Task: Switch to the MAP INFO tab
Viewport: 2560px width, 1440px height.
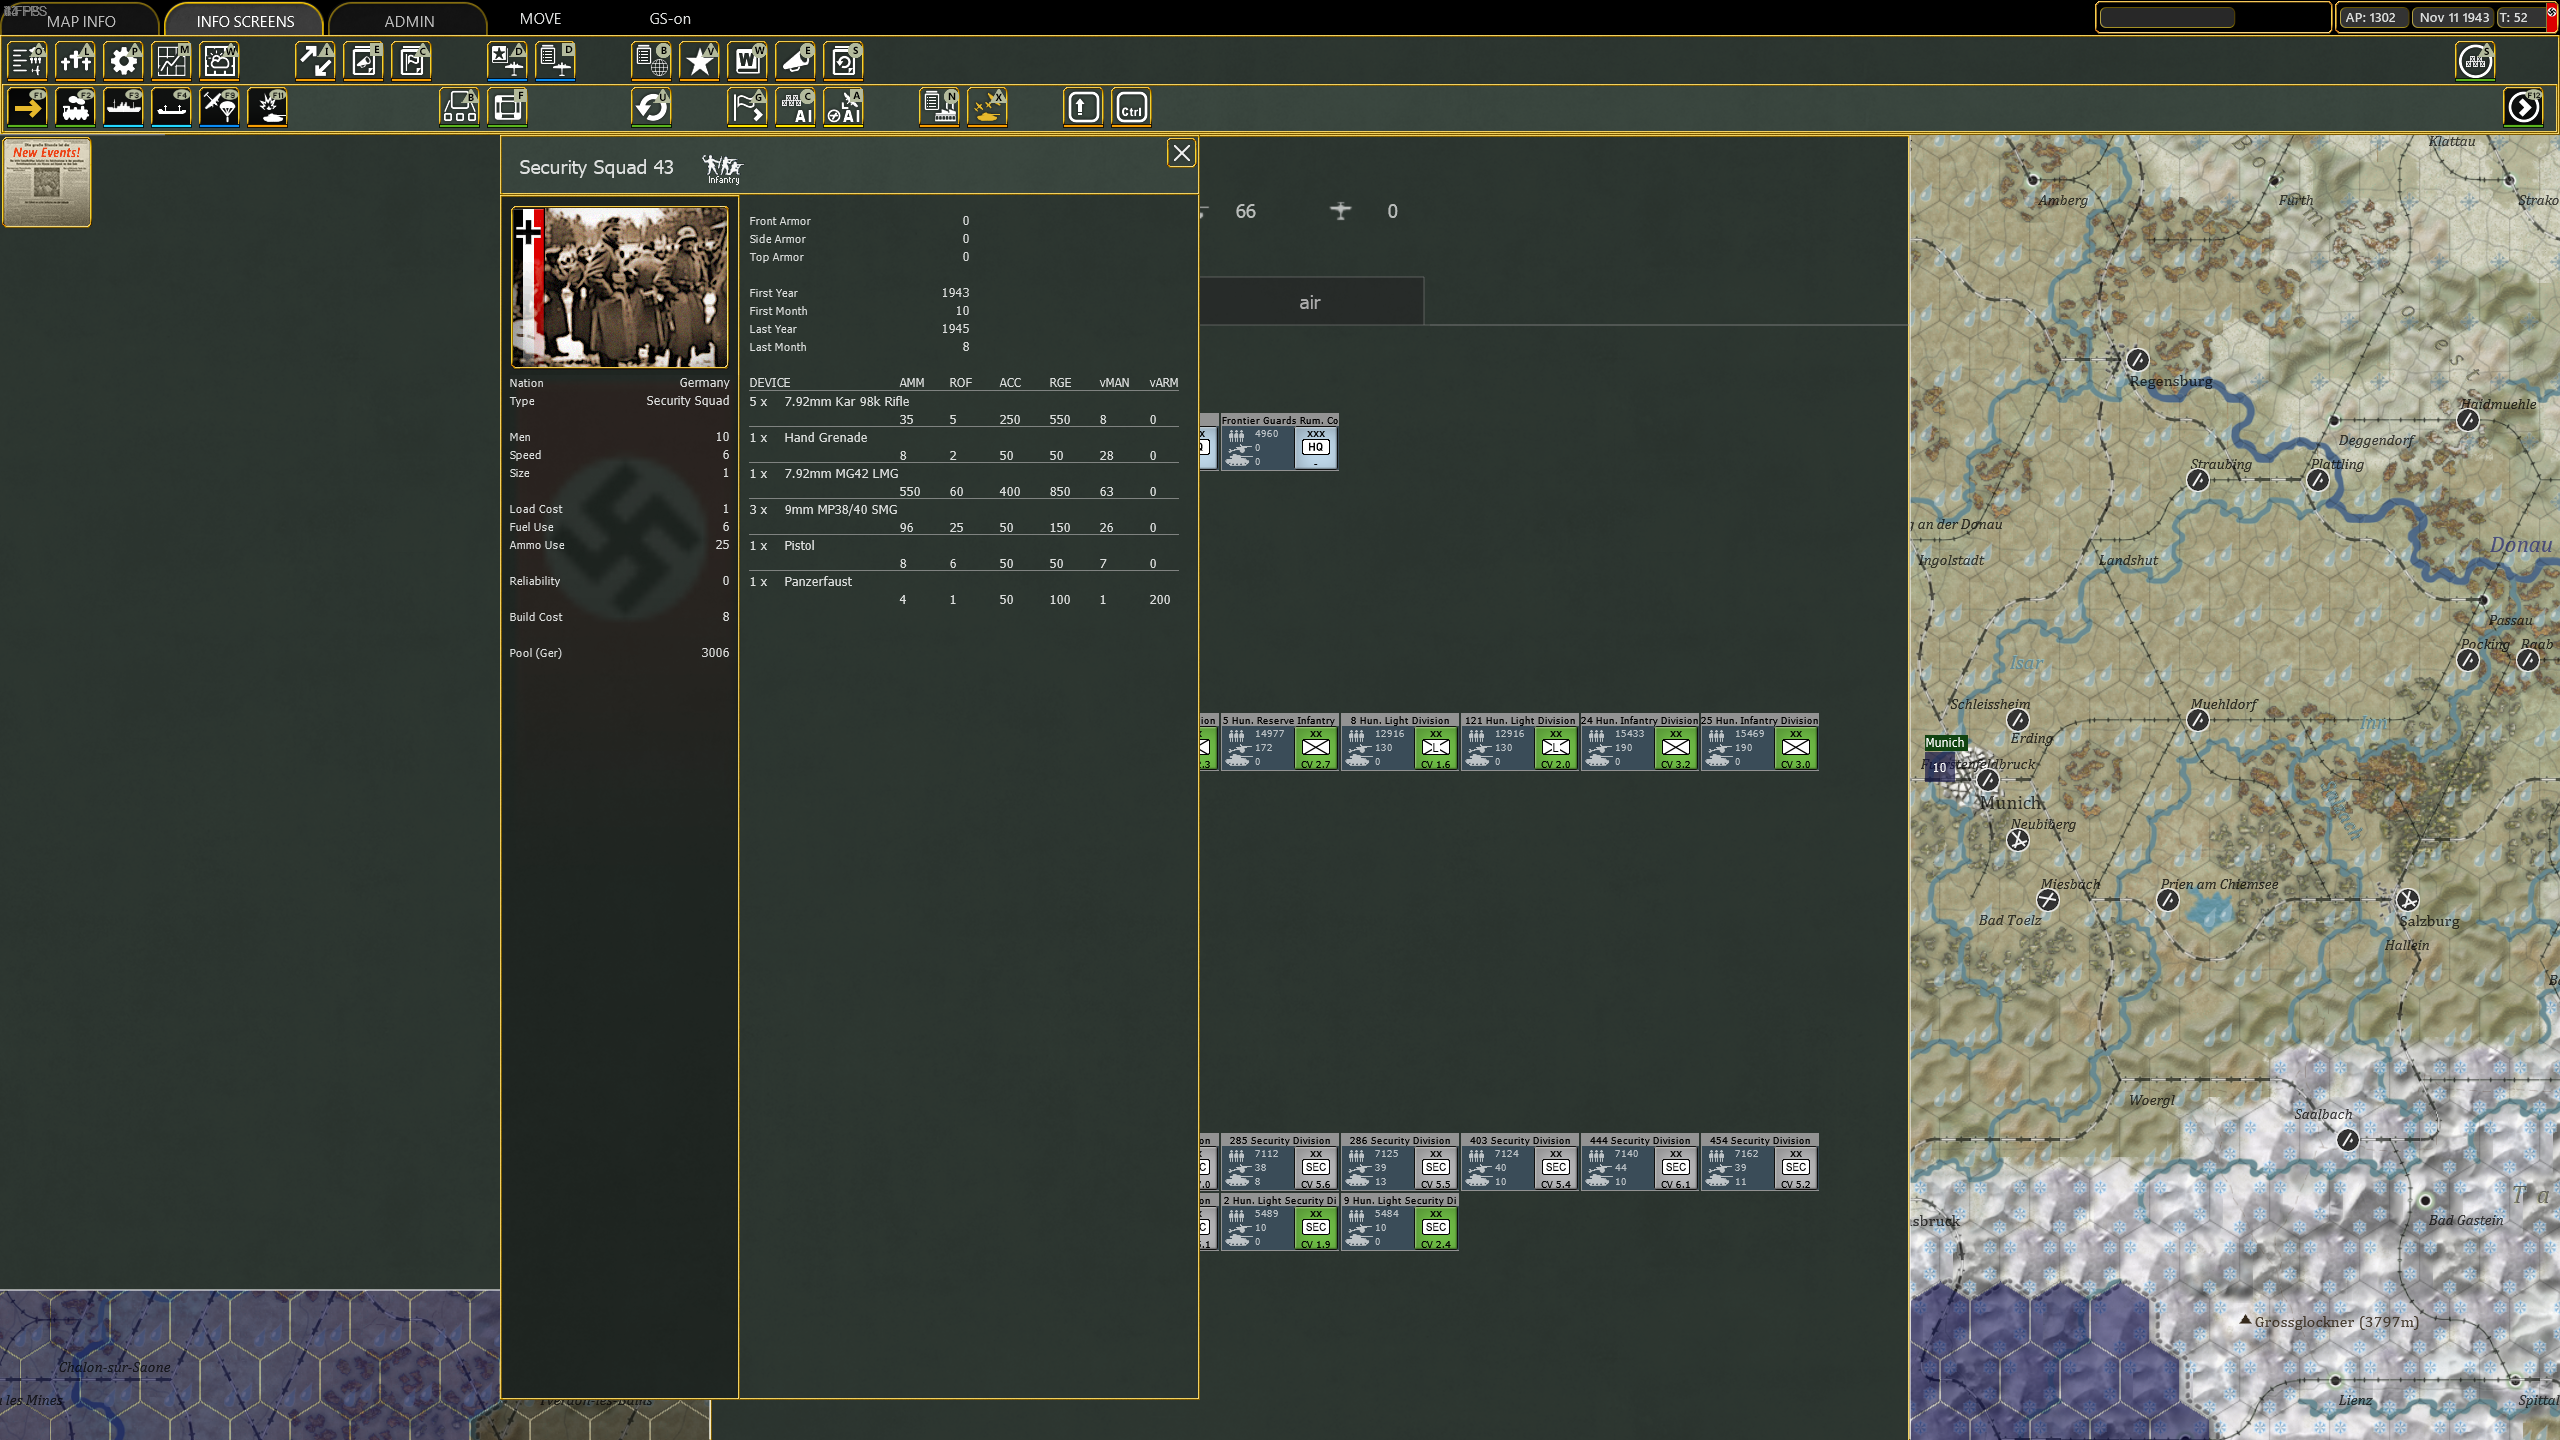Action: coord(81,21)
